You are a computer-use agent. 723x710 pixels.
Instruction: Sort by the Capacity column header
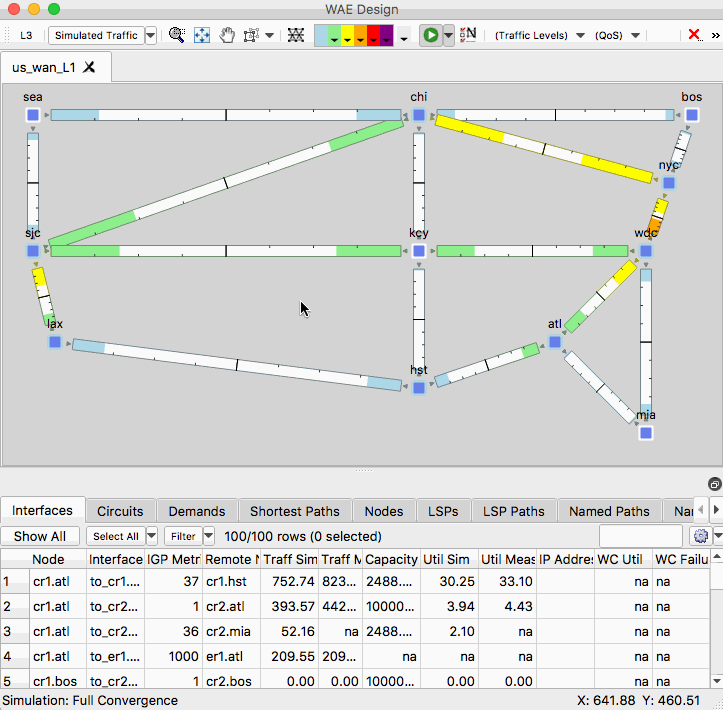click(x=391, y=559)
